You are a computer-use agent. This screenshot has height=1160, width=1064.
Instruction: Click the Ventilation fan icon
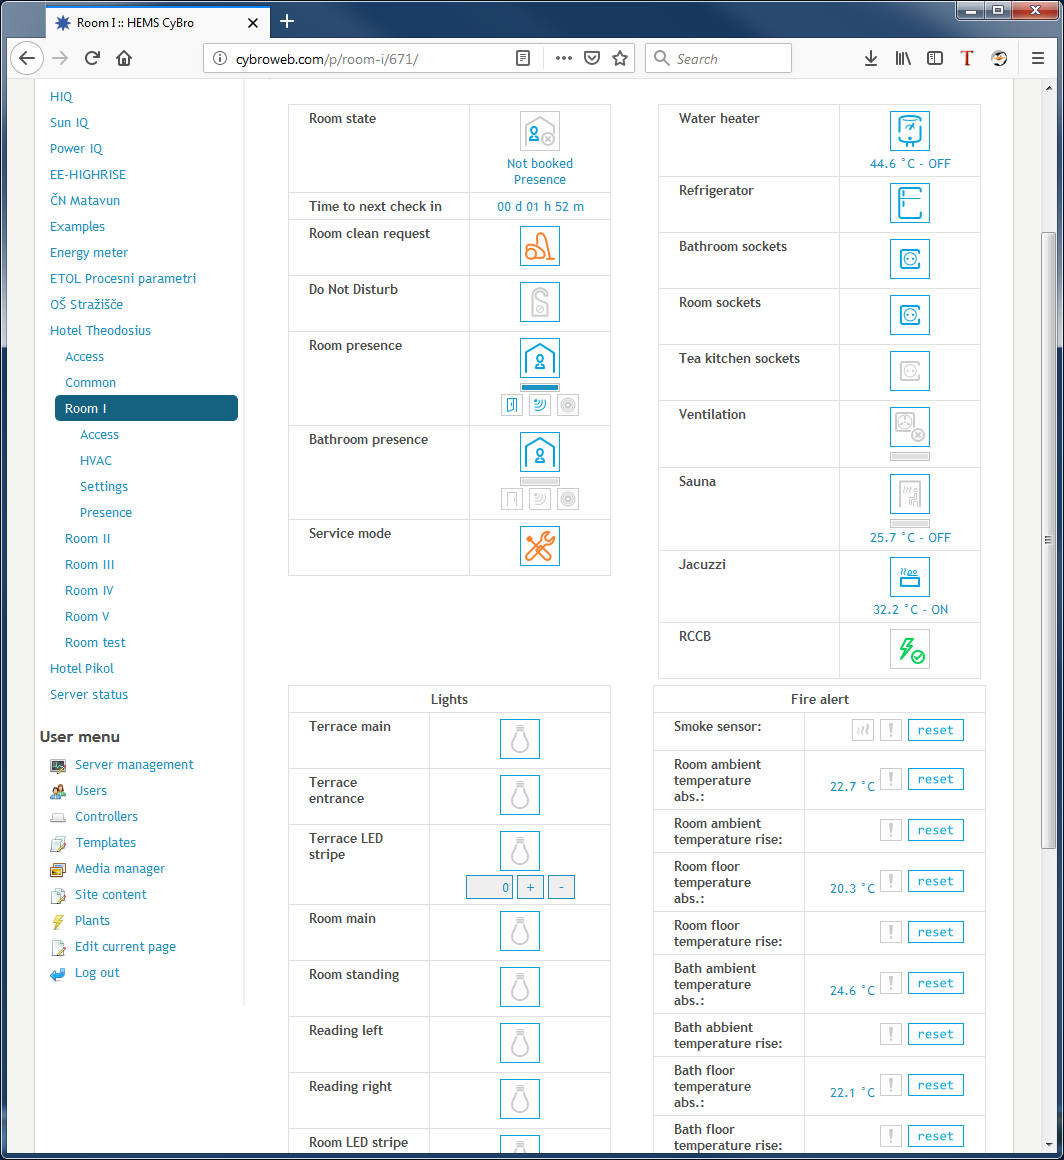[x=909, y=427]
